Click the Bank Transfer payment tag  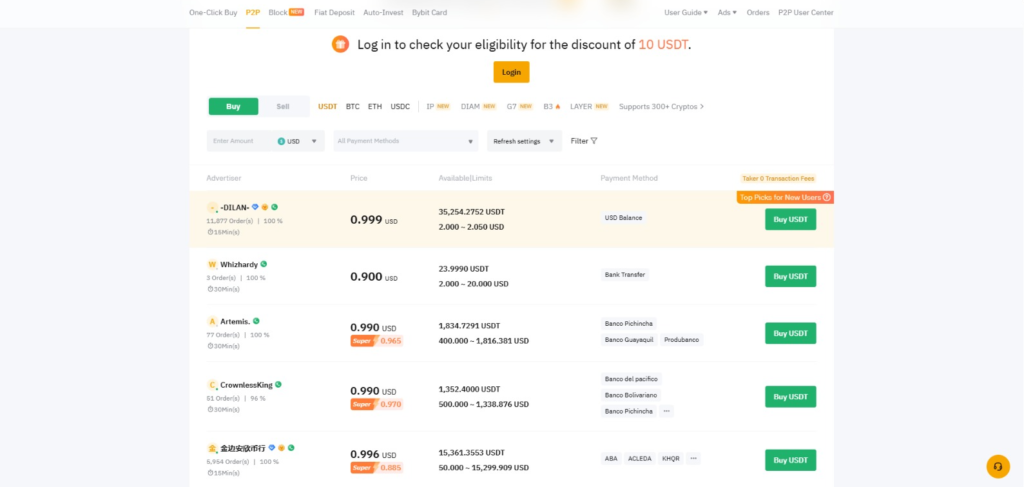pyautogui.click(x=625, y=275)
